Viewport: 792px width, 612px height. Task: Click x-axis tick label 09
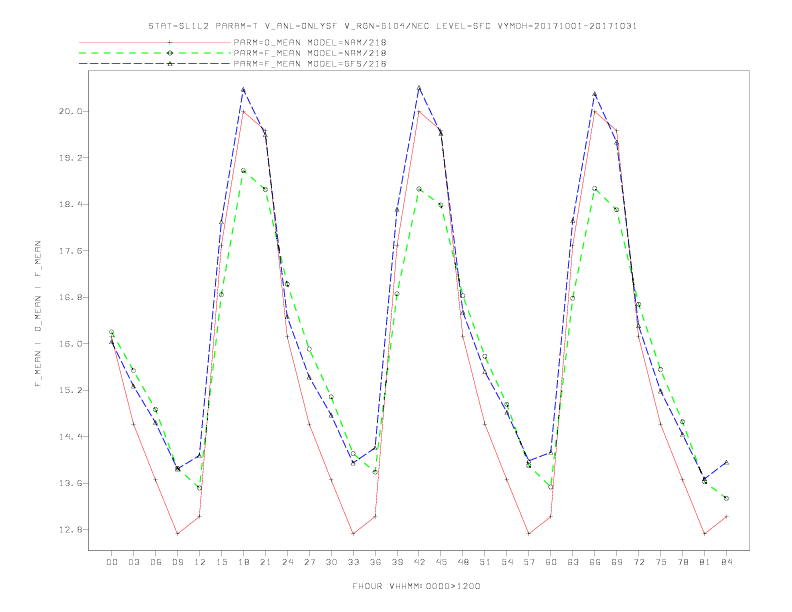(177, 562)
